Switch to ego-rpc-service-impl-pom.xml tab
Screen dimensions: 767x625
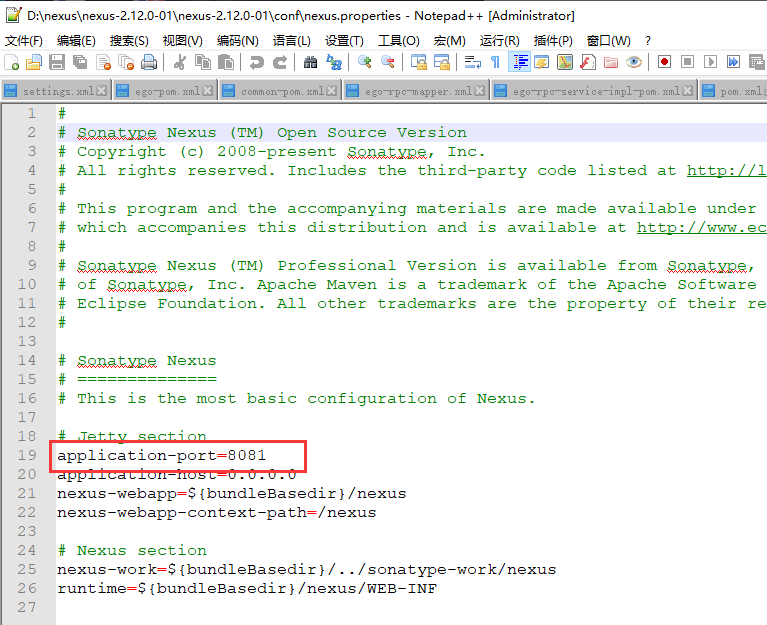point(596,91)
